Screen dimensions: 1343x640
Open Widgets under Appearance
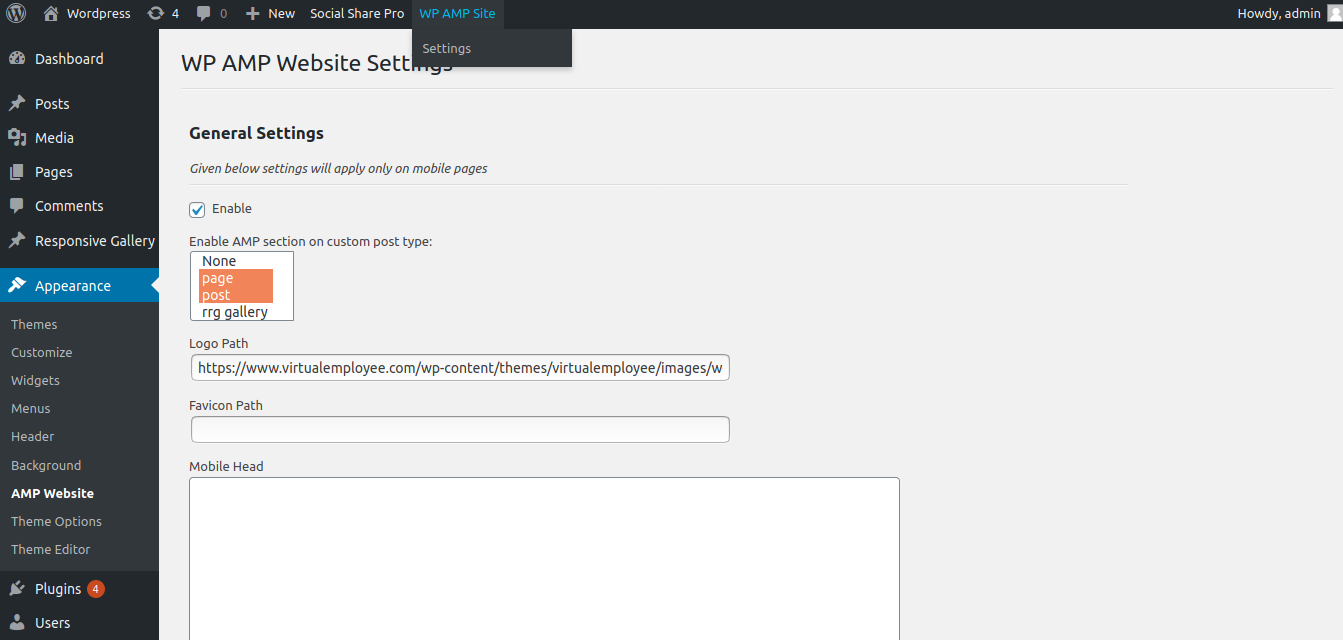[x=36, y=380]
